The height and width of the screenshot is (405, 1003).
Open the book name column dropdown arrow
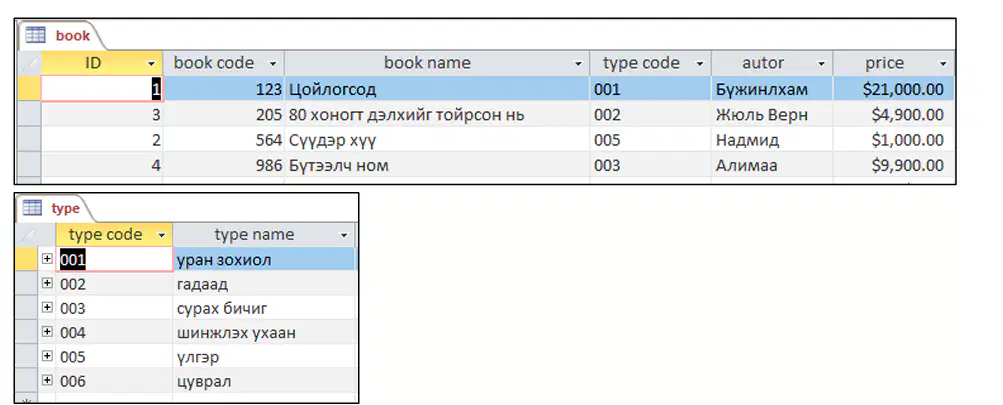pyautogui.click(x=578, y=64)
